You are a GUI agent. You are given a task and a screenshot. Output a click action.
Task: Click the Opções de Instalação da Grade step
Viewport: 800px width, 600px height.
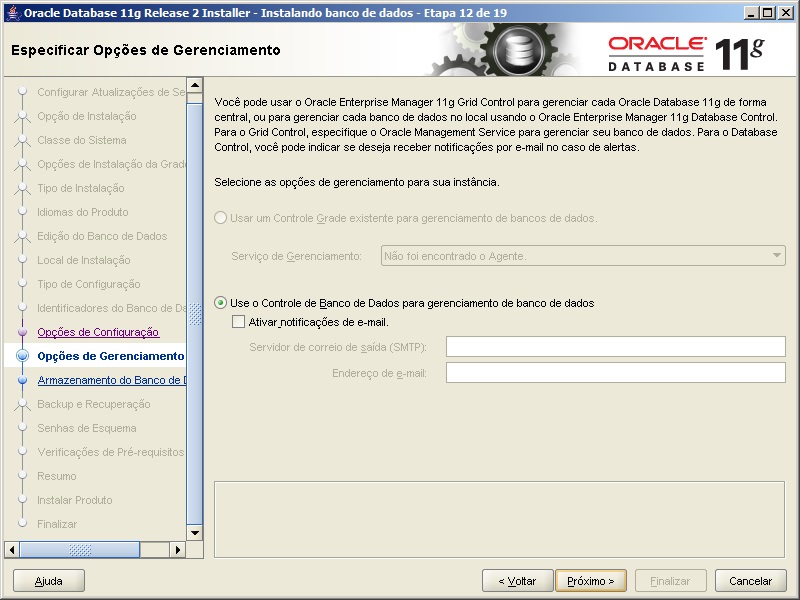click(x=111, y=164)
